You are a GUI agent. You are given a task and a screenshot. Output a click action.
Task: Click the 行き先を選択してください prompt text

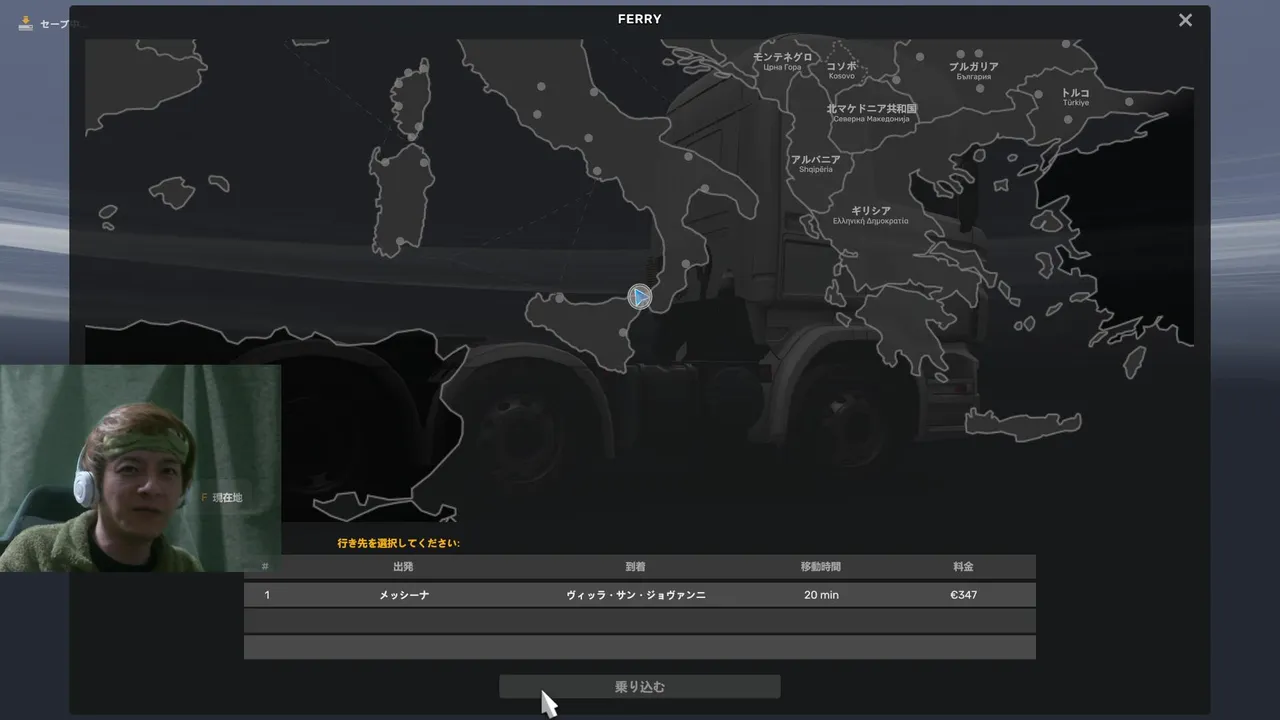coord(399,544)
